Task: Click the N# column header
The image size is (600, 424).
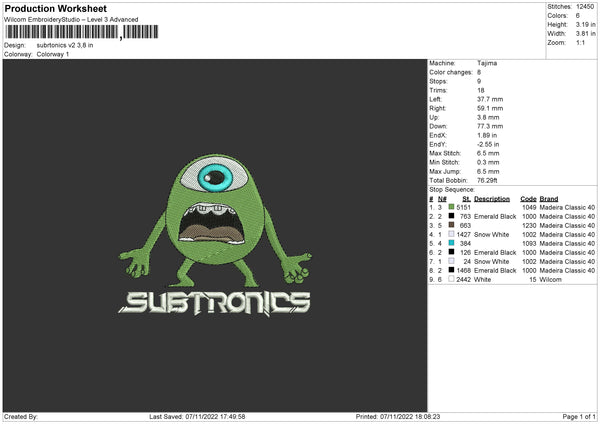Action: click(x=442, y=199)
